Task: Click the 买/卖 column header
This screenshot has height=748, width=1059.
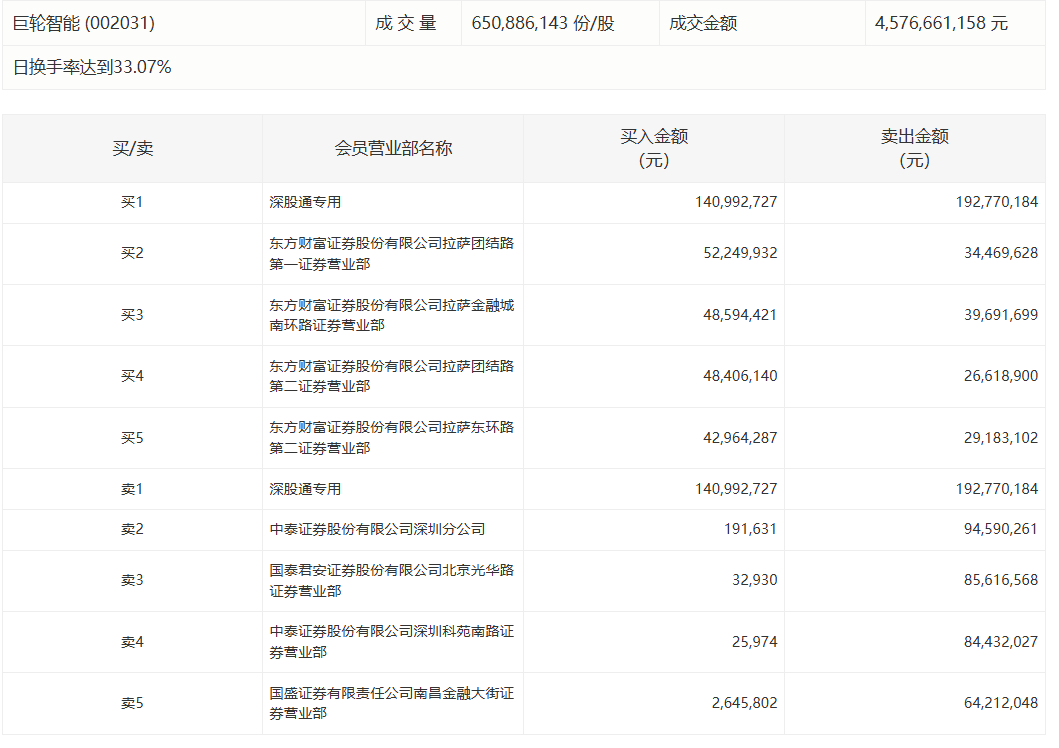Action: click(x=132, y=148)
